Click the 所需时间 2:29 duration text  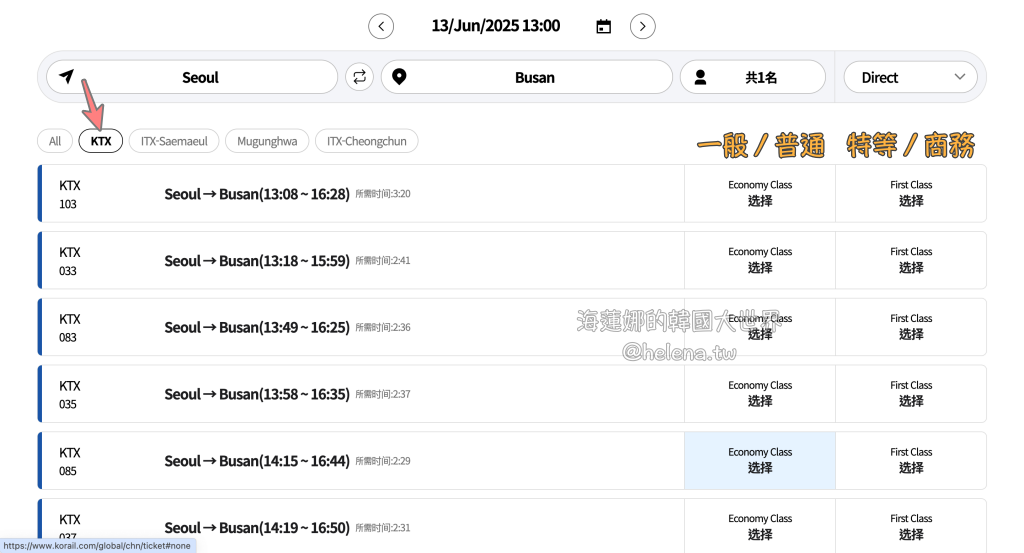(x=383, y=461)
